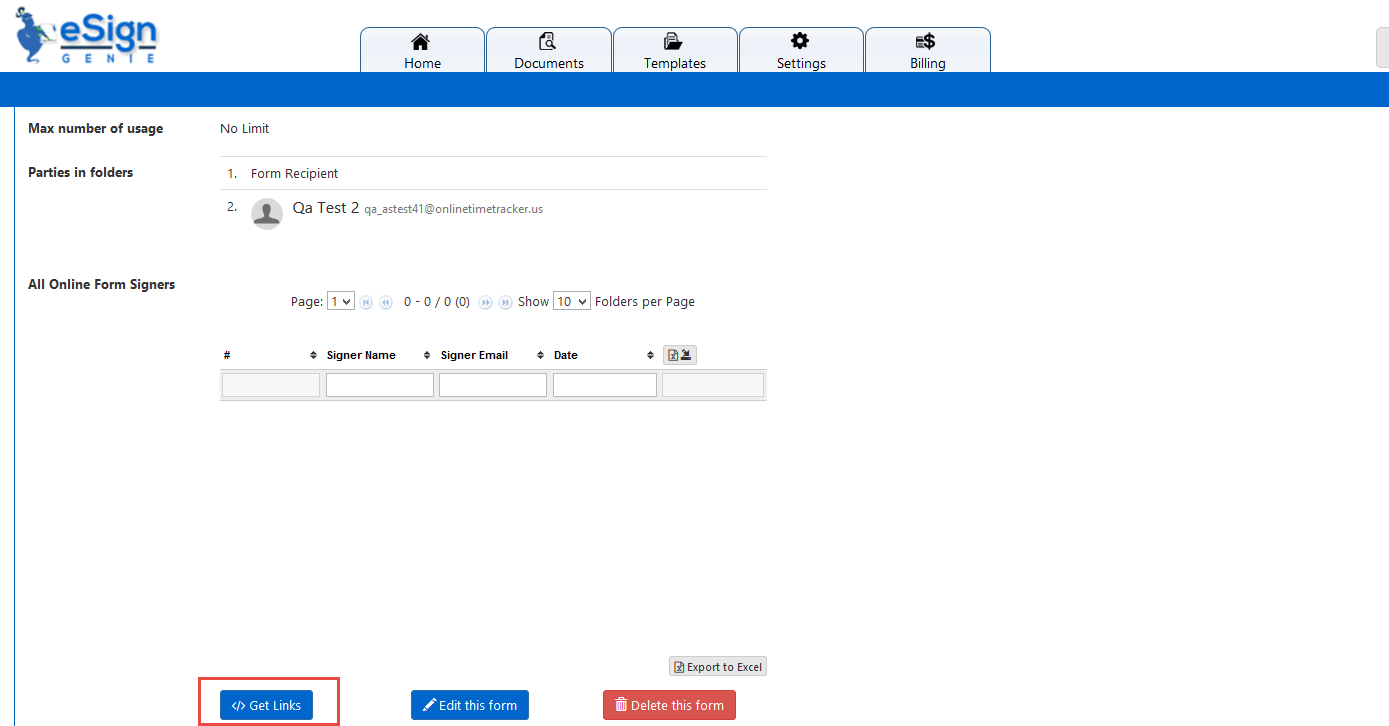This screenshot has height=726, width=1389.
Task: Click the printer icon beside the Excel icon
Action: [x=686, y=354]
